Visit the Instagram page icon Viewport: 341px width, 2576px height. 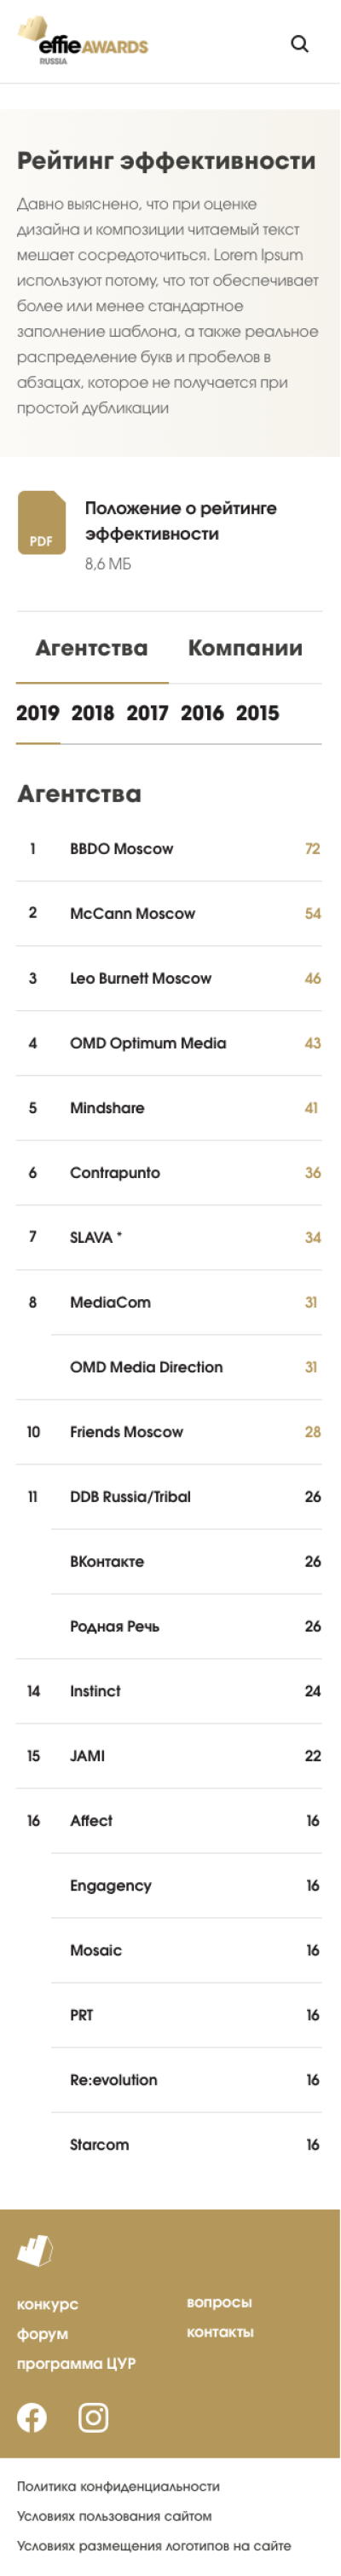93,2417
